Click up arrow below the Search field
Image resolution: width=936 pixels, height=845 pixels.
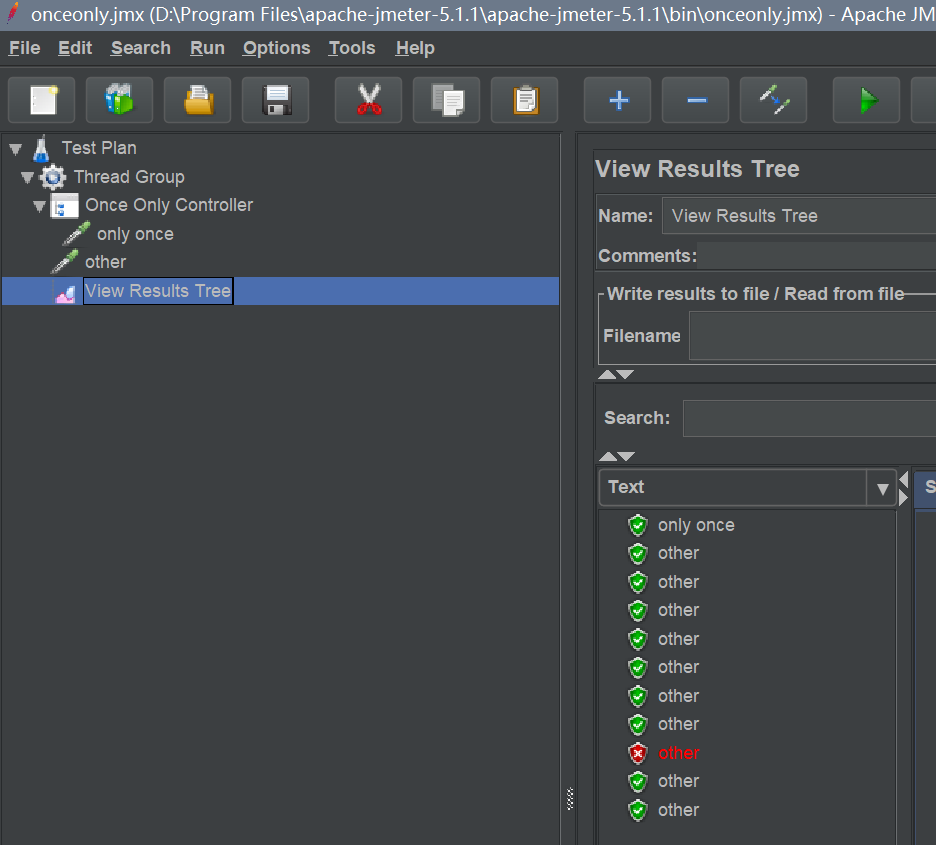(608, 457)
